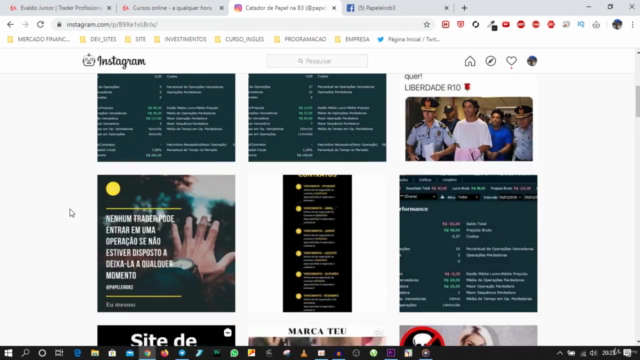The image size is (640, 360).
Task: Open SITE bookmark folder
Action: 135,40
